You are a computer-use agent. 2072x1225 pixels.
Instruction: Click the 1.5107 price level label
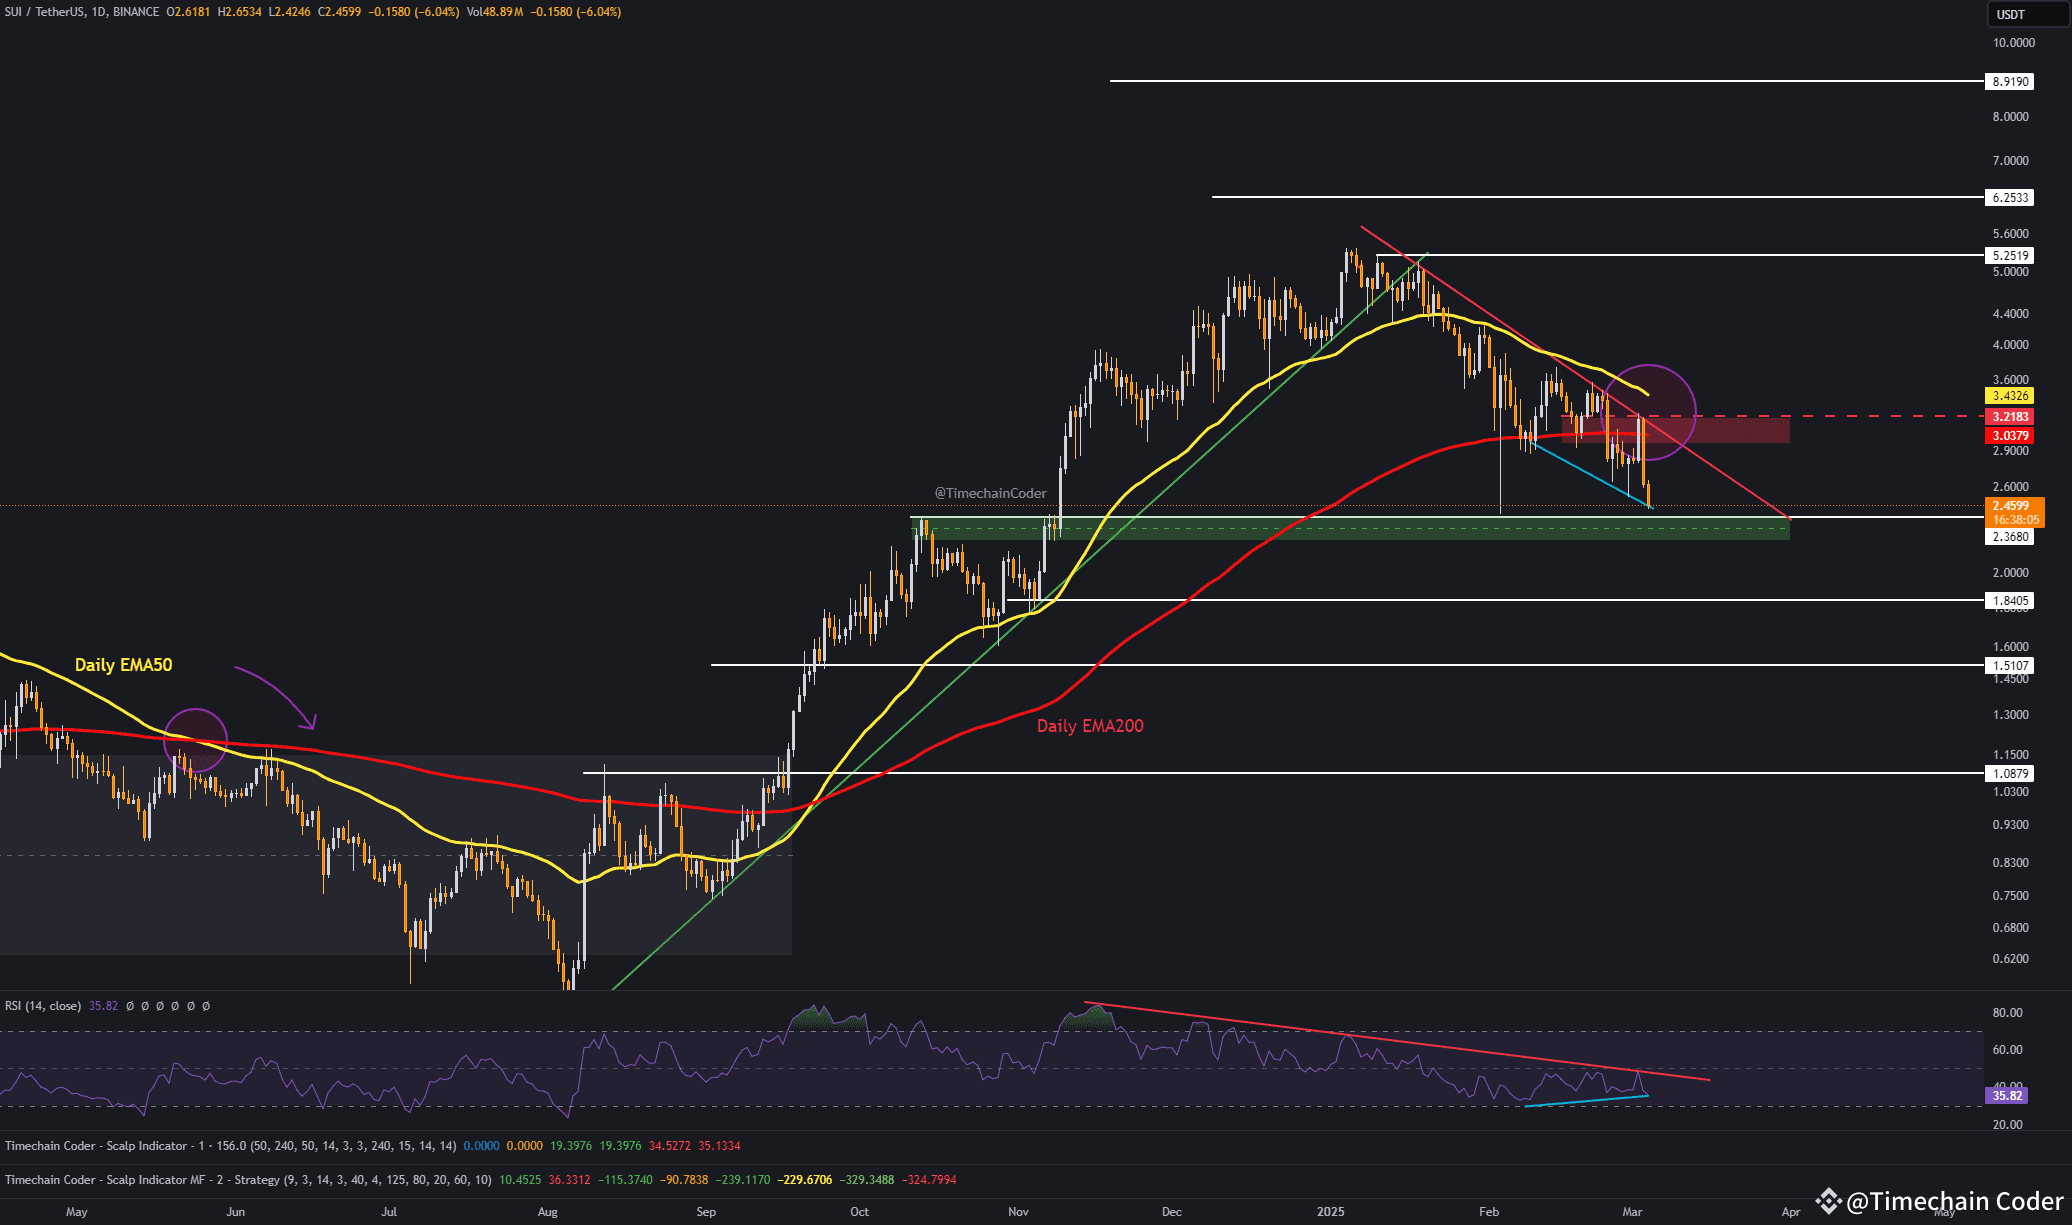[x=2010, y=666]
